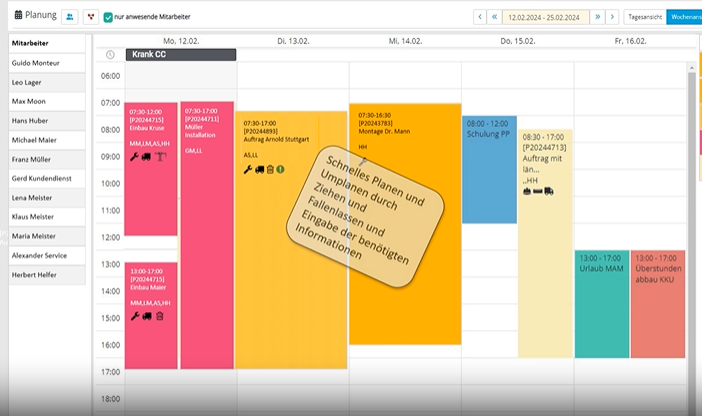Click the scrollbar up arrow
The height and width of the screenshot is (416, 702).
coord(692,68)
